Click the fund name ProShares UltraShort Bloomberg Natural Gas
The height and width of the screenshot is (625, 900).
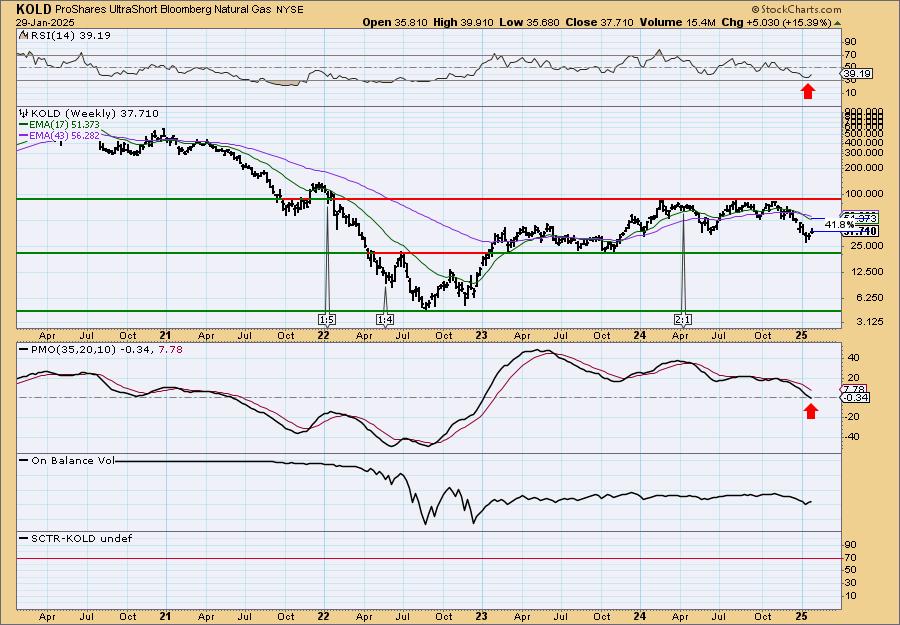162,10
